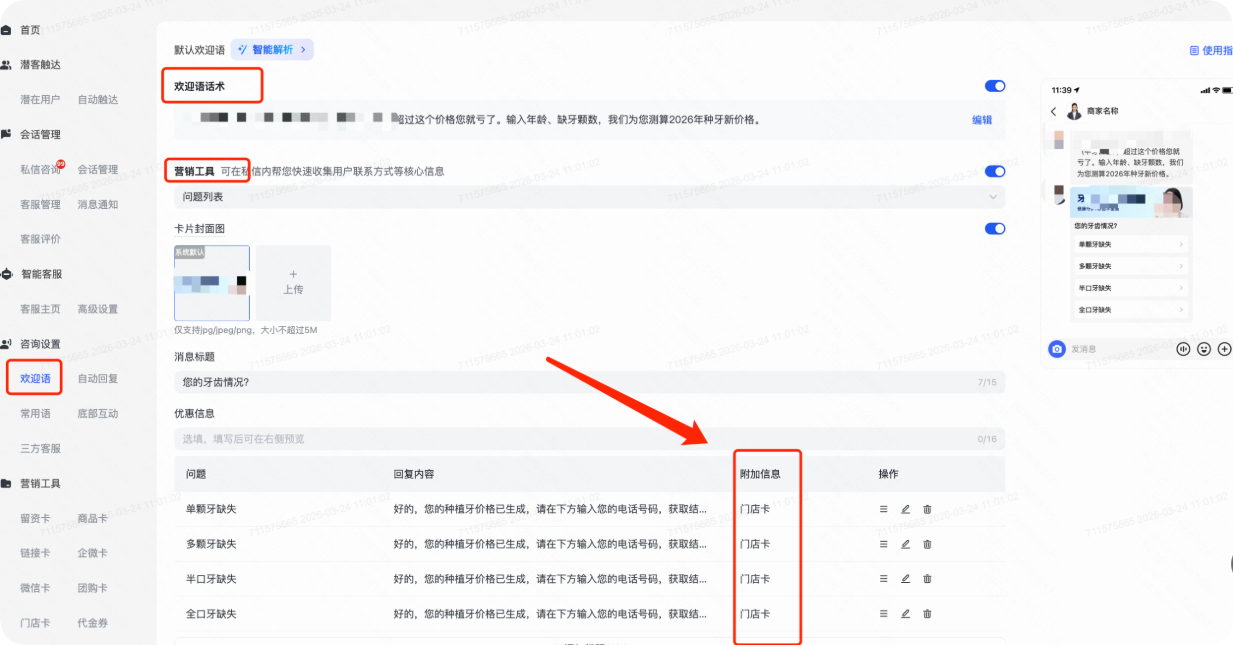
Task: Open 自动触达 in the sidebar
Action: click(x=98, y=99)
